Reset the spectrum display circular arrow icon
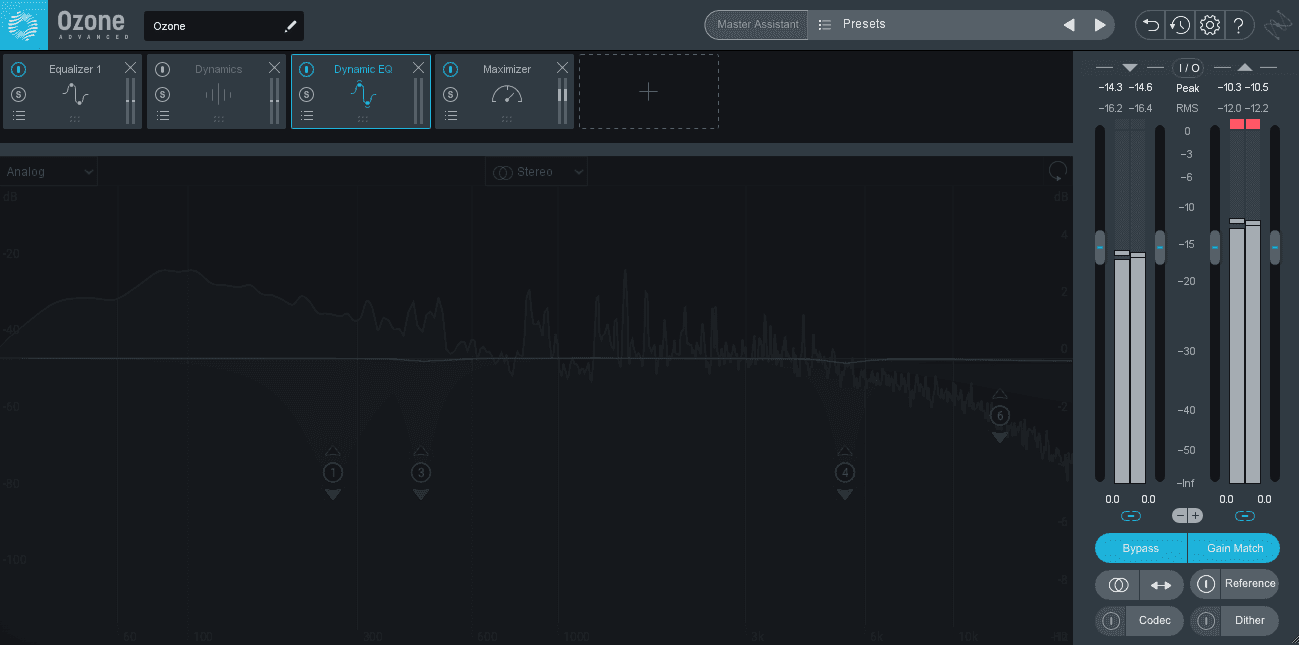This screenshot has height=645, width=1299. coord(1057,171)
